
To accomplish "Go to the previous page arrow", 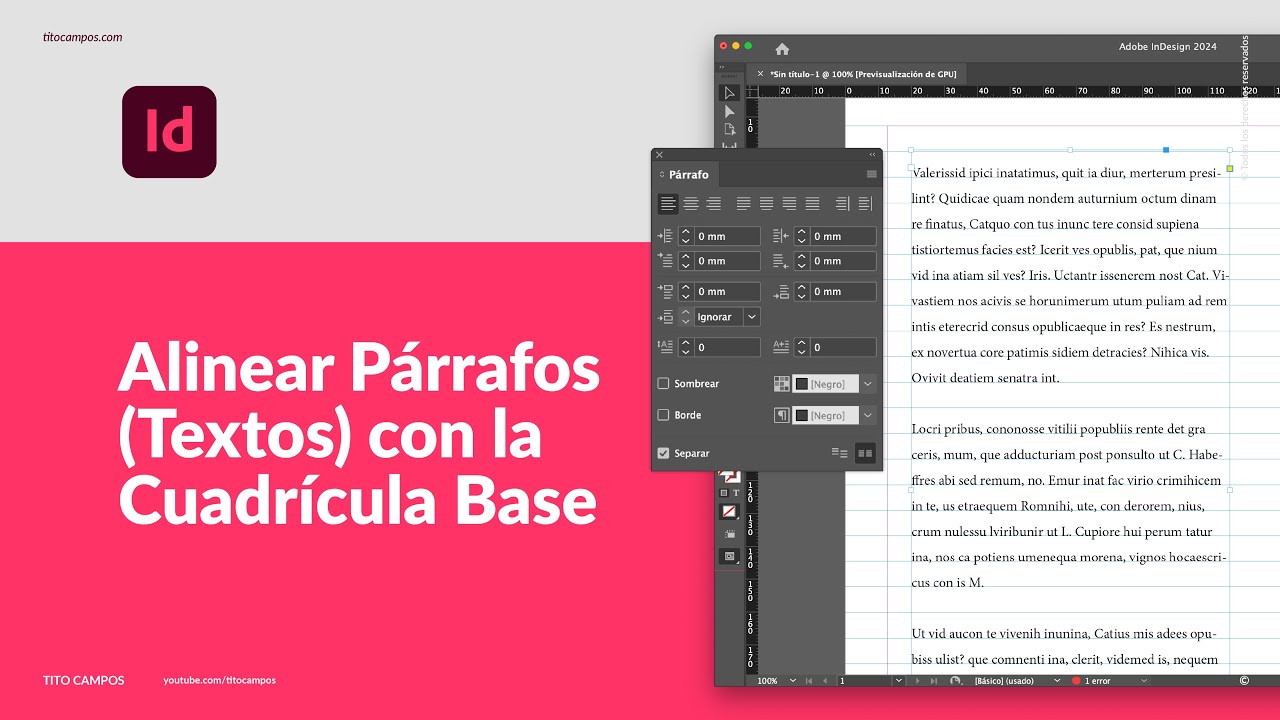I will point(825,681).
